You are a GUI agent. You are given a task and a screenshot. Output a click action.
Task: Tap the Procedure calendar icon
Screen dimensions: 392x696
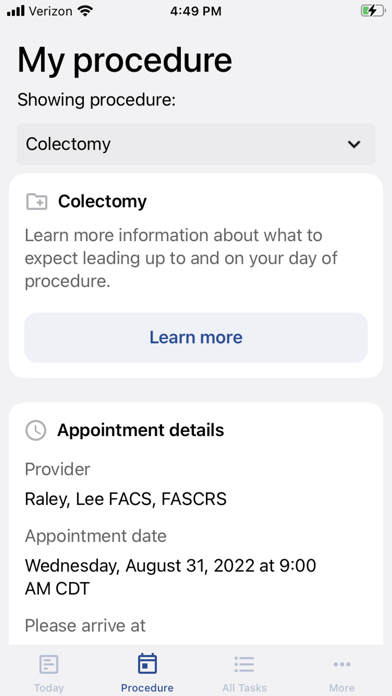coord(147,664)
